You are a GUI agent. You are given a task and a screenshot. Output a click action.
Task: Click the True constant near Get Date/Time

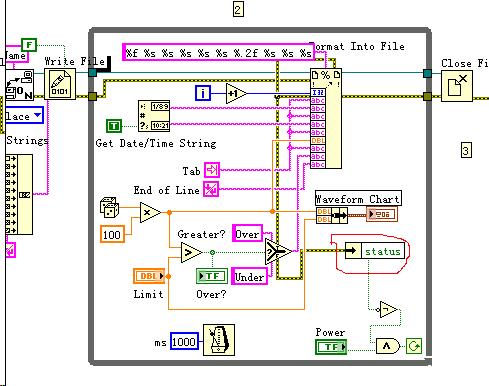[x=114, y=126]
